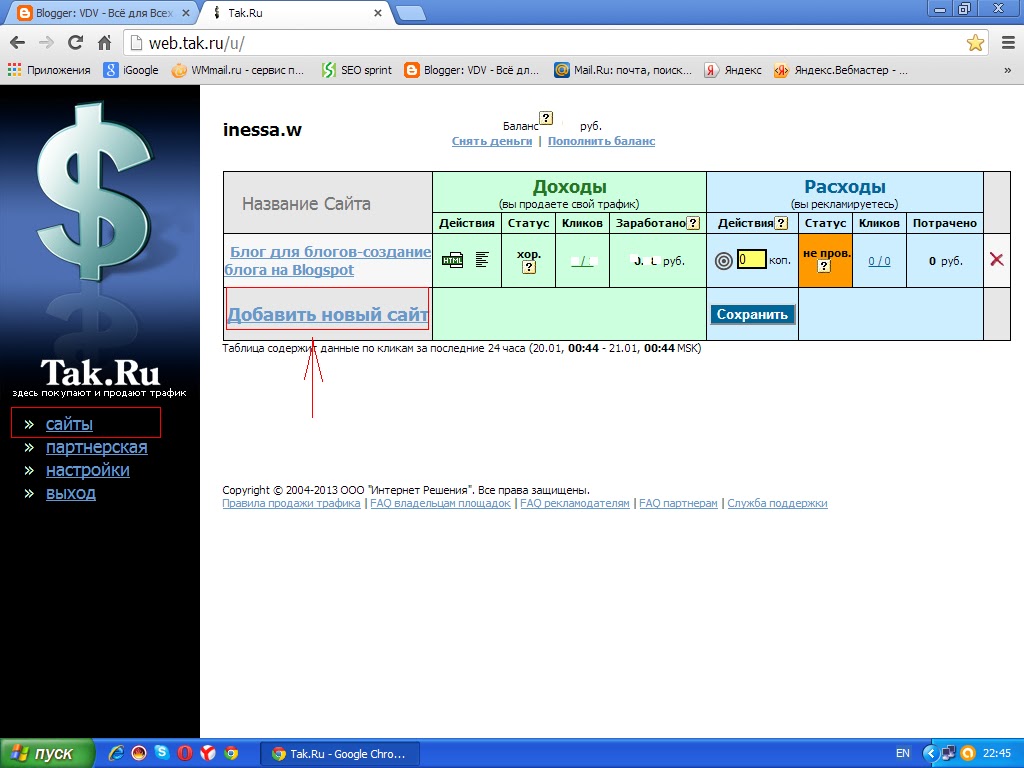Image resolution: width=1024 pixels, height=768 pixels.
Task: Go back with the browser back arrow
Action: [x=18, y=43]
